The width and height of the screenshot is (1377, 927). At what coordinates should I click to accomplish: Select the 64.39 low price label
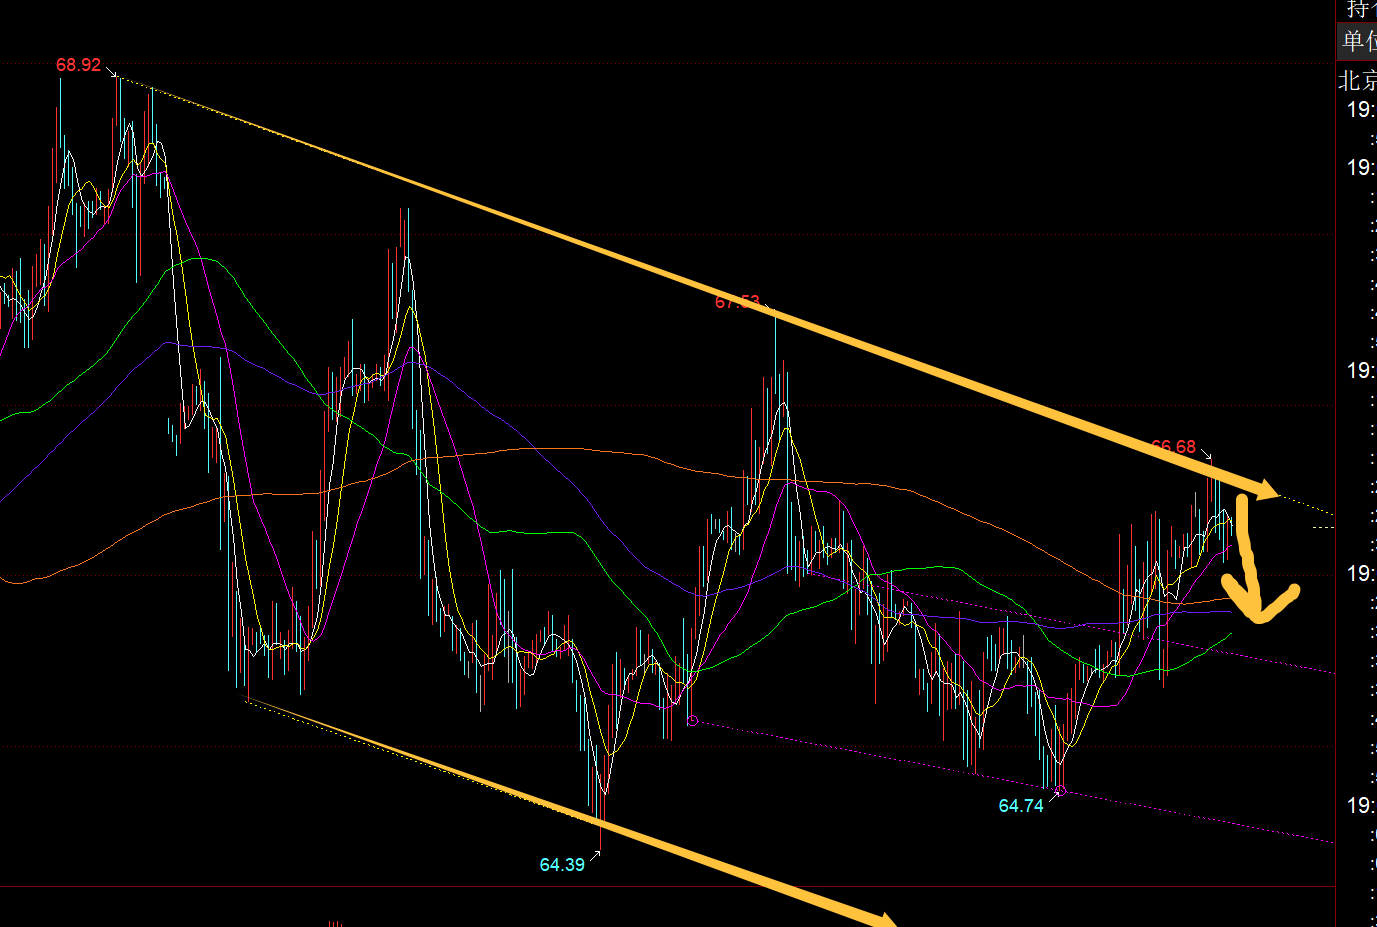pos(561,865)
